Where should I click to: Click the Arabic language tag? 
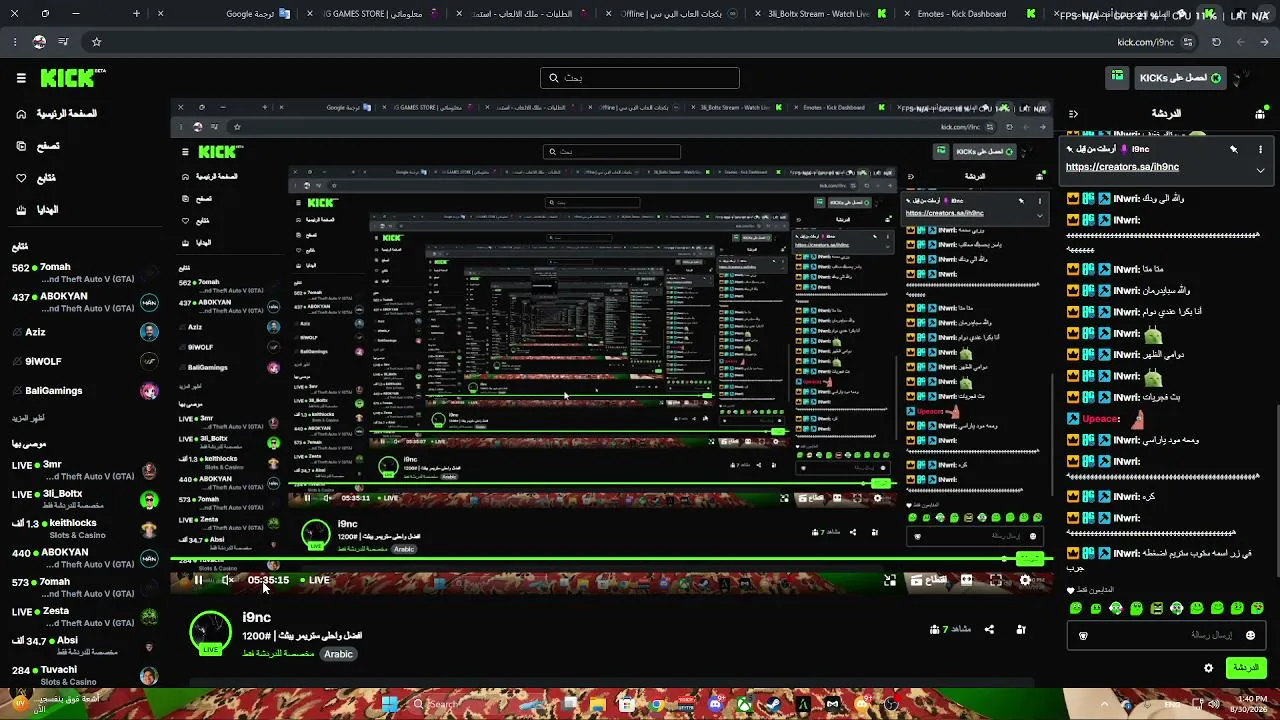pyautogui.click(x=338, y=654)
